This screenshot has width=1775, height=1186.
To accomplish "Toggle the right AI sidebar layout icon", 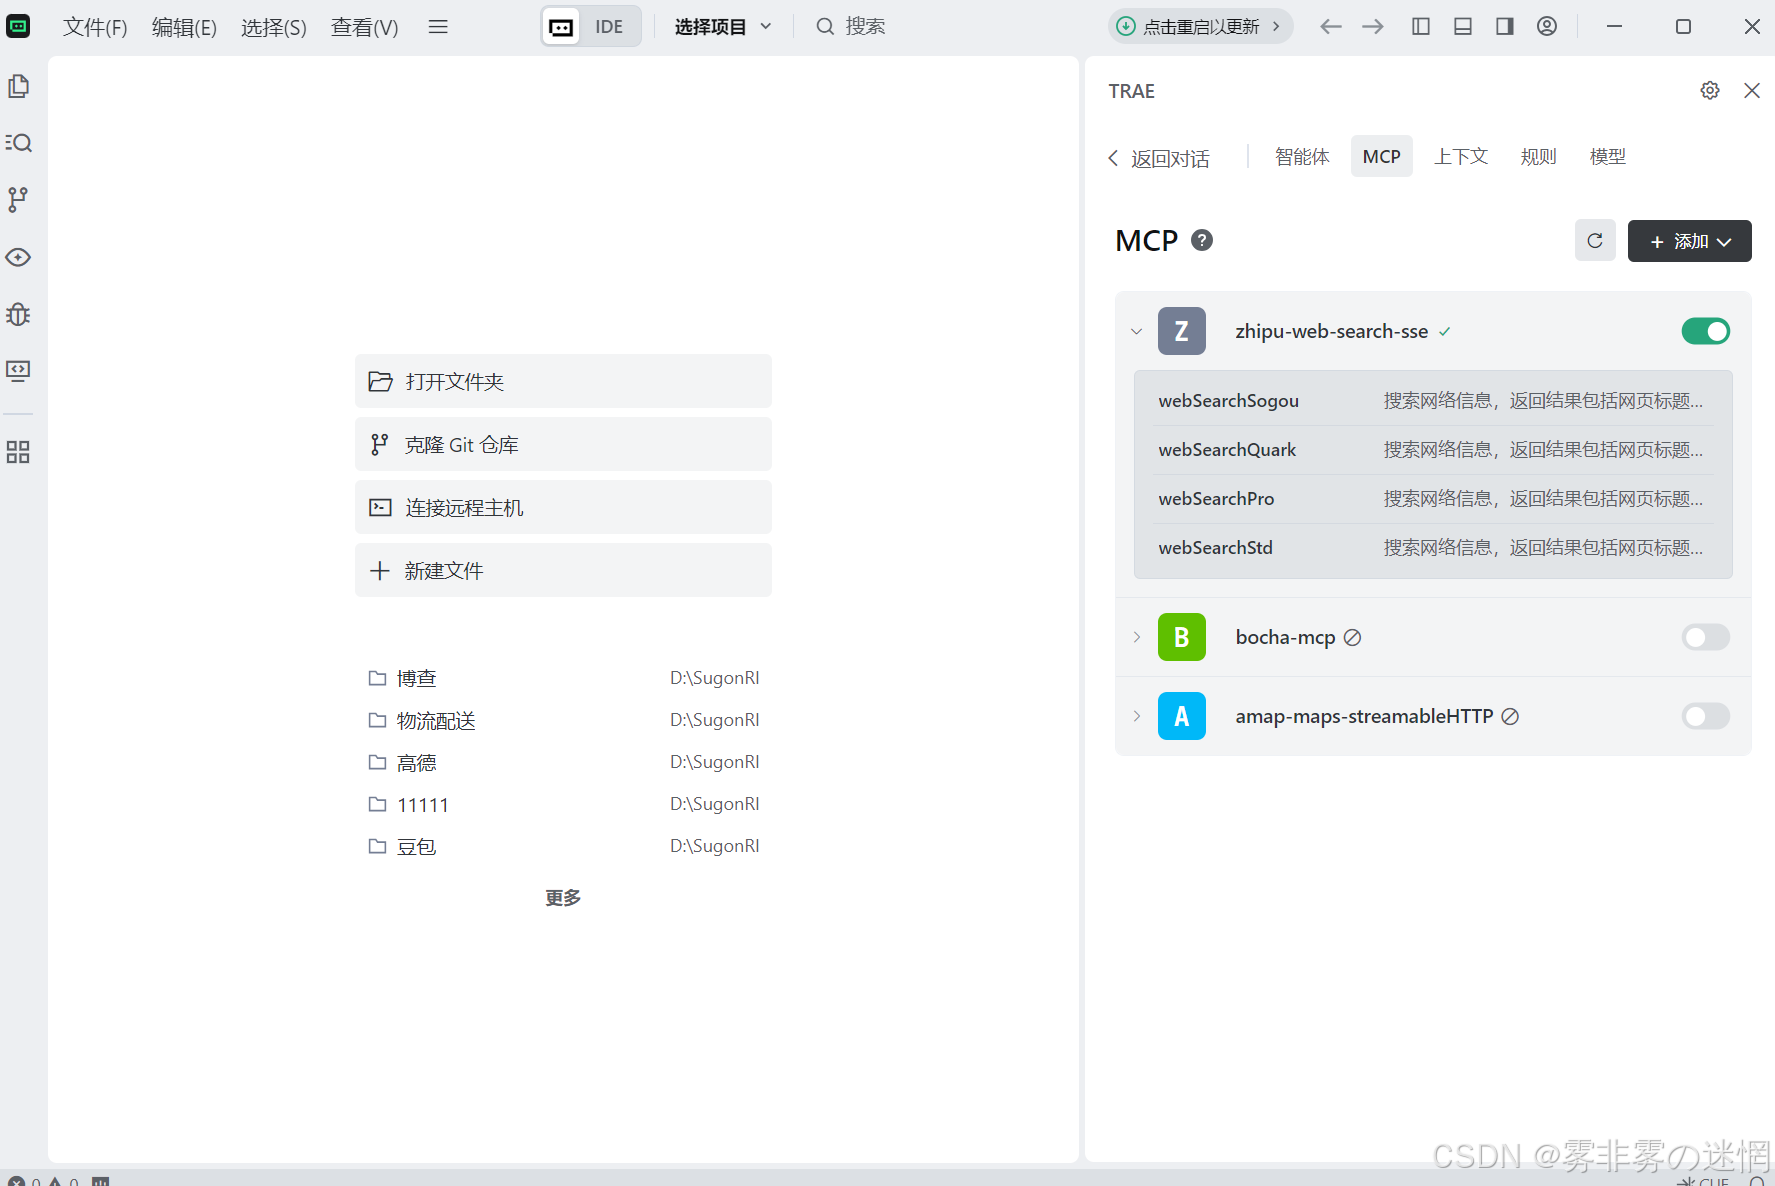I will click(x=1505, y=27).
